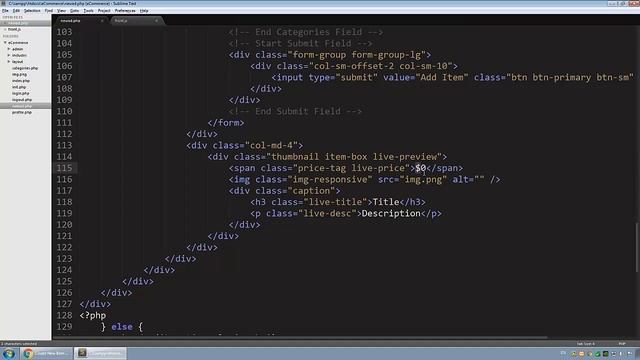This screenshot has height=360, width=640.
Task: Open the Preferences menu
Action: click(x=125, y=11)
